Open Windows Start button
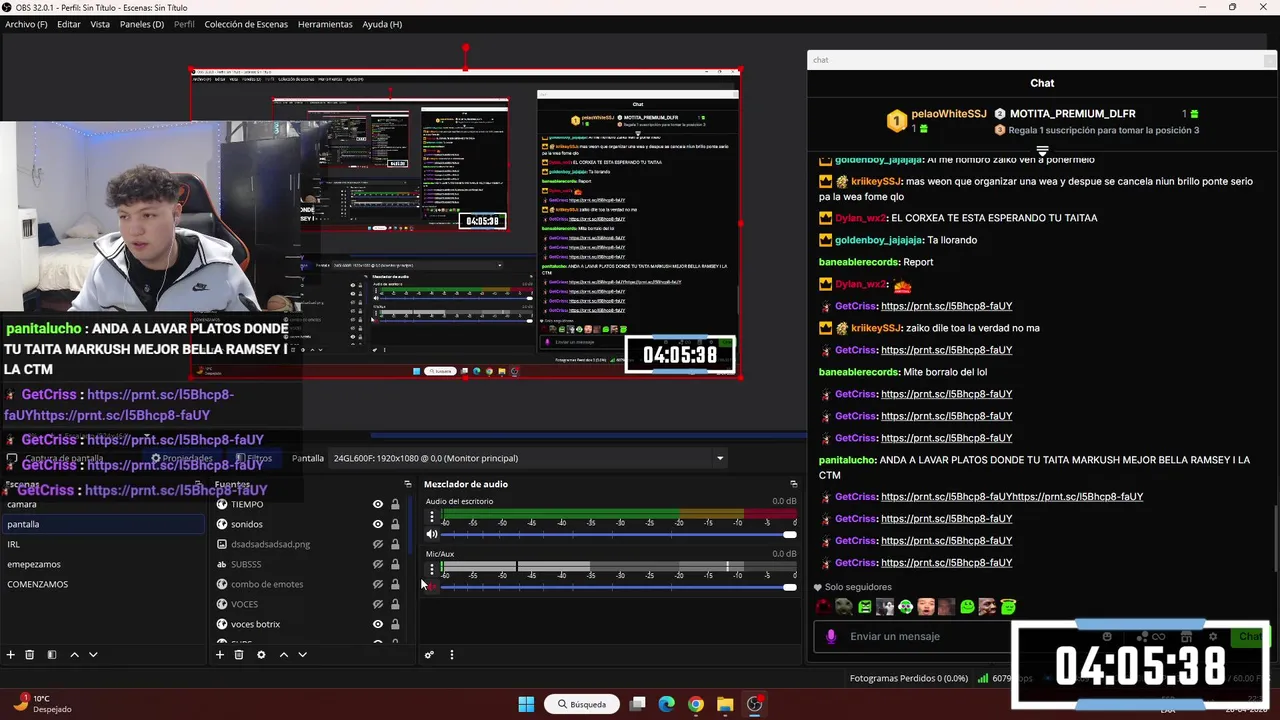The image size is (1280, 720). tap(526, 704)
